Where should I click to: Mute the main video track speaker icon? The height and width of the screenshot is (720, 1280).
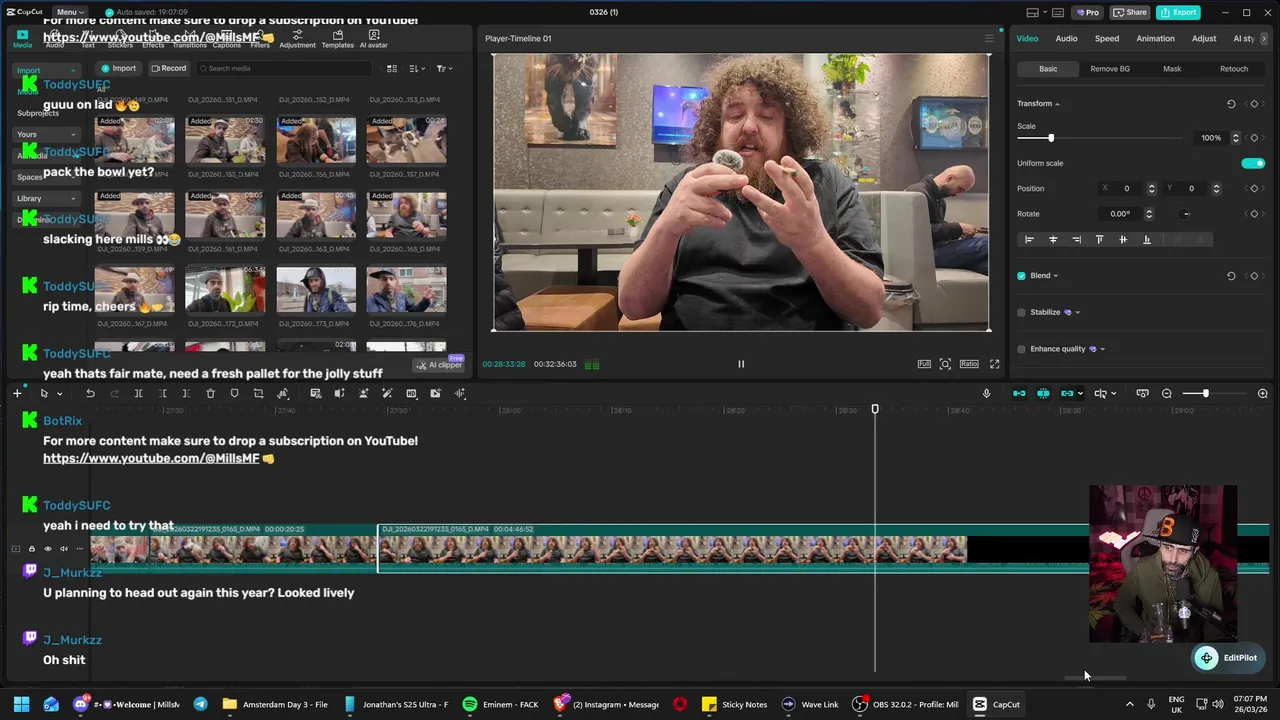pyautogui.click(x=64, y=549)
